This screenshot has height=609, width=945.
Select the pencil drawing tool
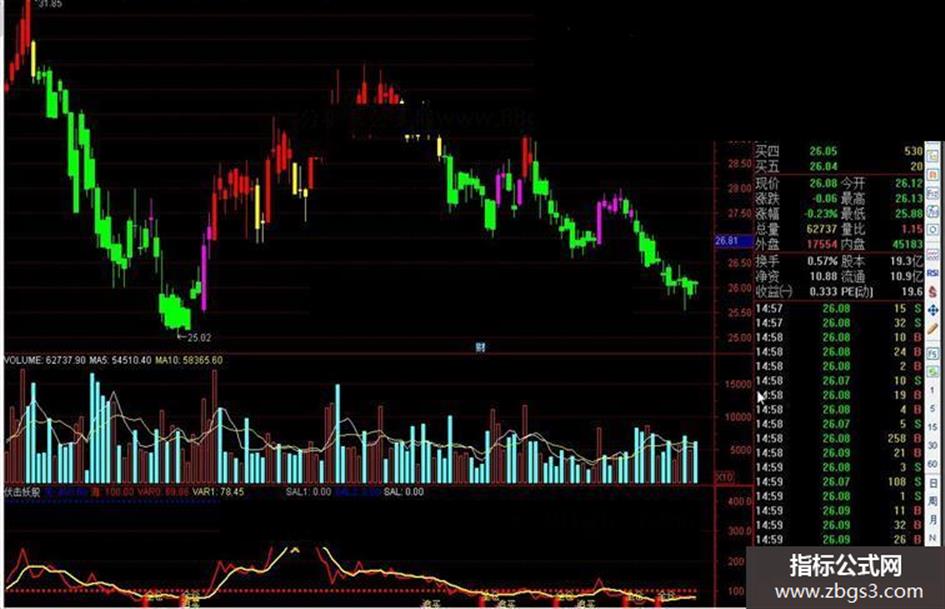[933, 329]
